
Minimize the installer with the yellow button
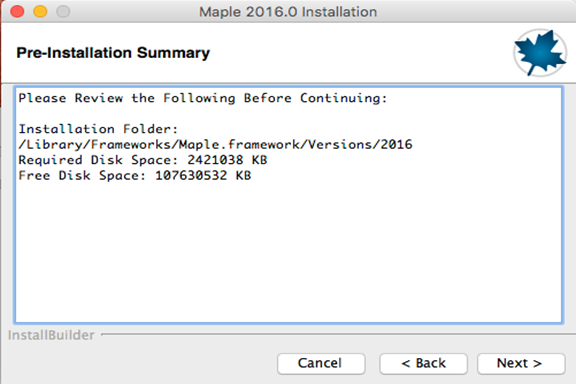(40, 11)
